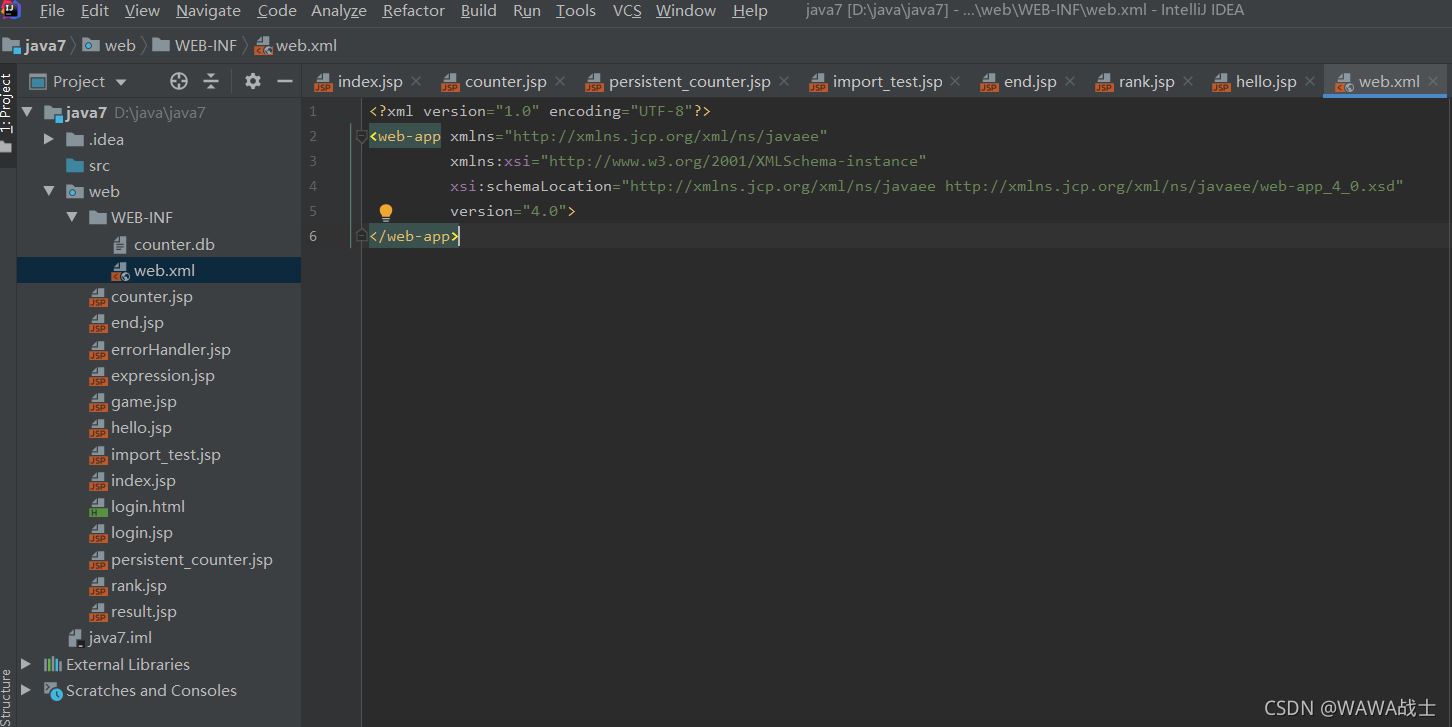Open the VCS menu
Viewport: 1452px width, 727px height.
click(626, 11)
